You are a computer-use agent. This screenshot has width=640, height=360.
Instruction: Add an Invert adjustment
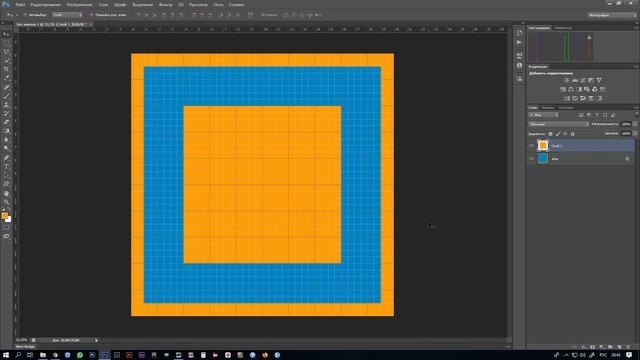tap(567, 98)
